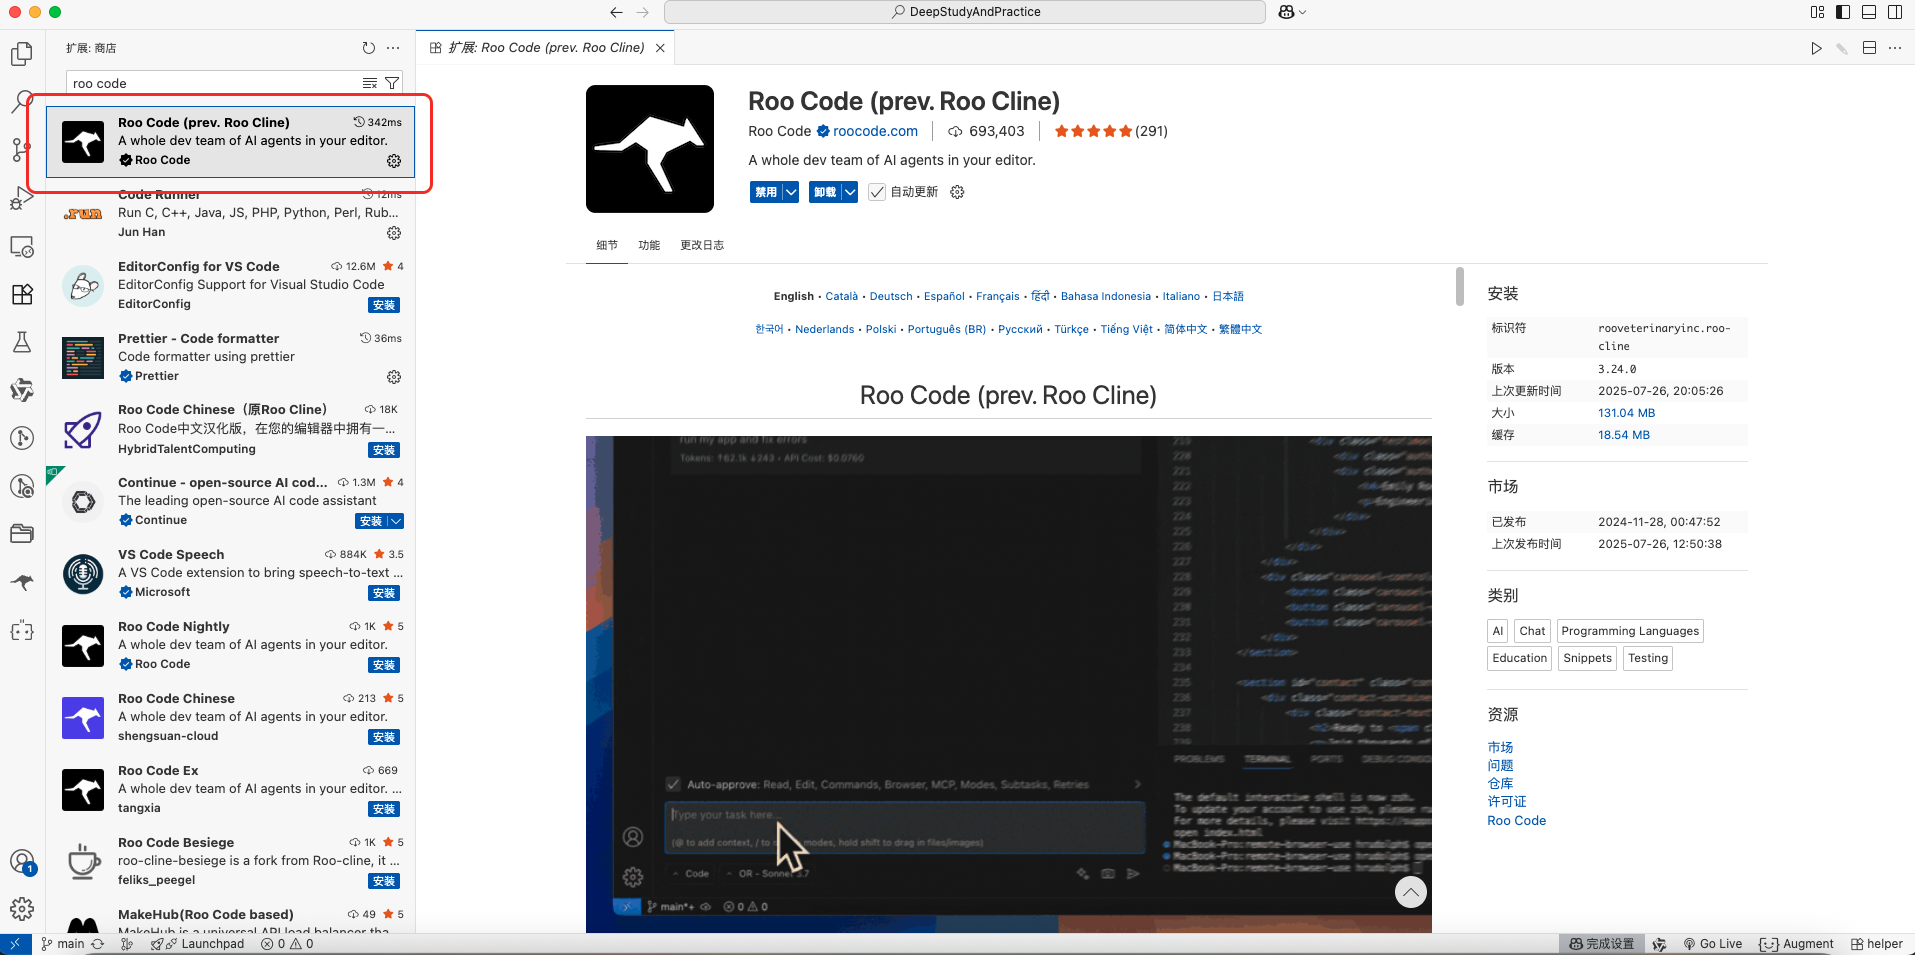Screen dimensions: 1915x955
Task: Open the Explorer view in activity bar
Action: pyautogui.click(x=22, y=54)
